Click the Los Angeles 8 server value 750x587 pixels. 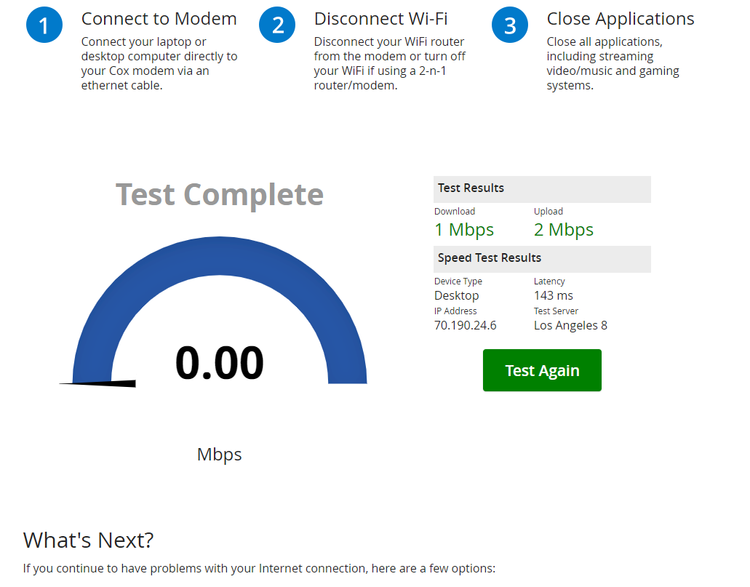tap(571, 326)
